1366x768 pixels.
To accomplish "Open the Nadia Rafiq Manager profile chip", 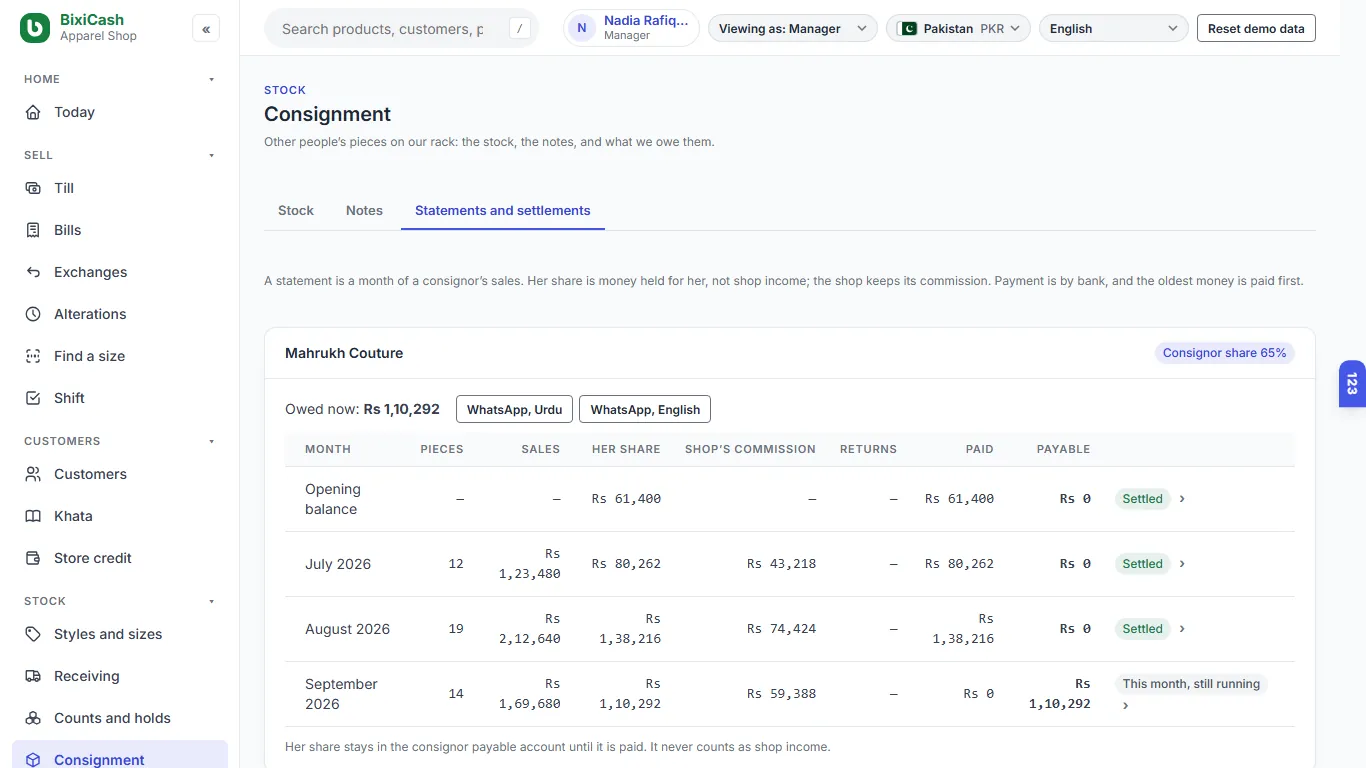I will coord(631,28).
